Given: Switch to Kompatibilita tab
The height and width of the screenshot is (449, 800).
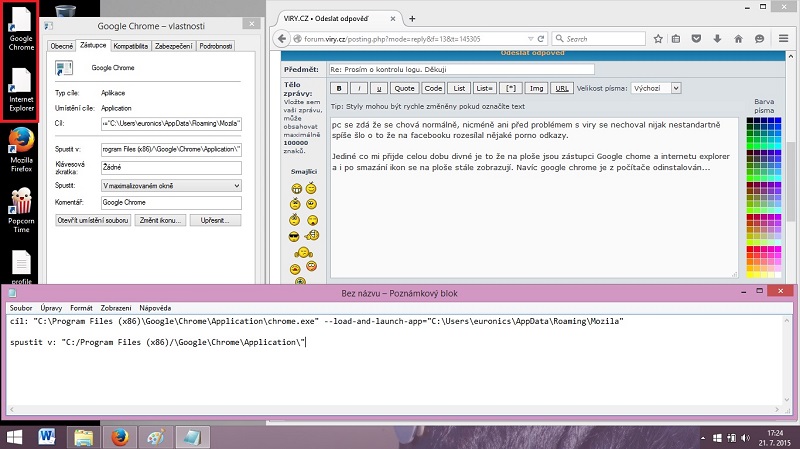Looking at the screenshot, I should (130, 45).
